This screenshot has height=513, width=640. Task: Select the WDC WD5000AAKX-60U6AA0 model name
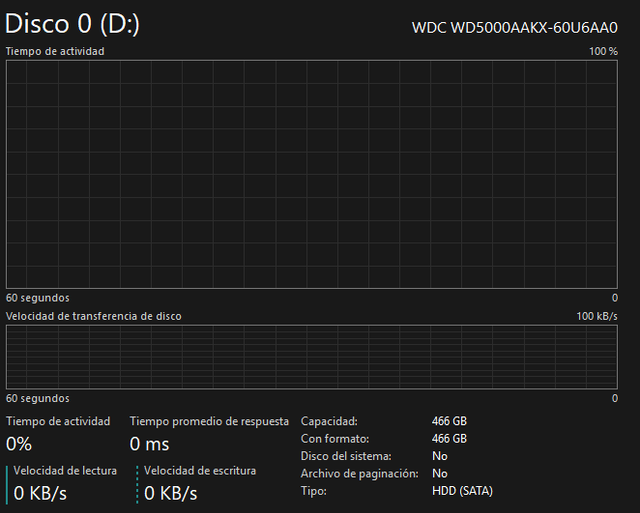tap(514, 28)
